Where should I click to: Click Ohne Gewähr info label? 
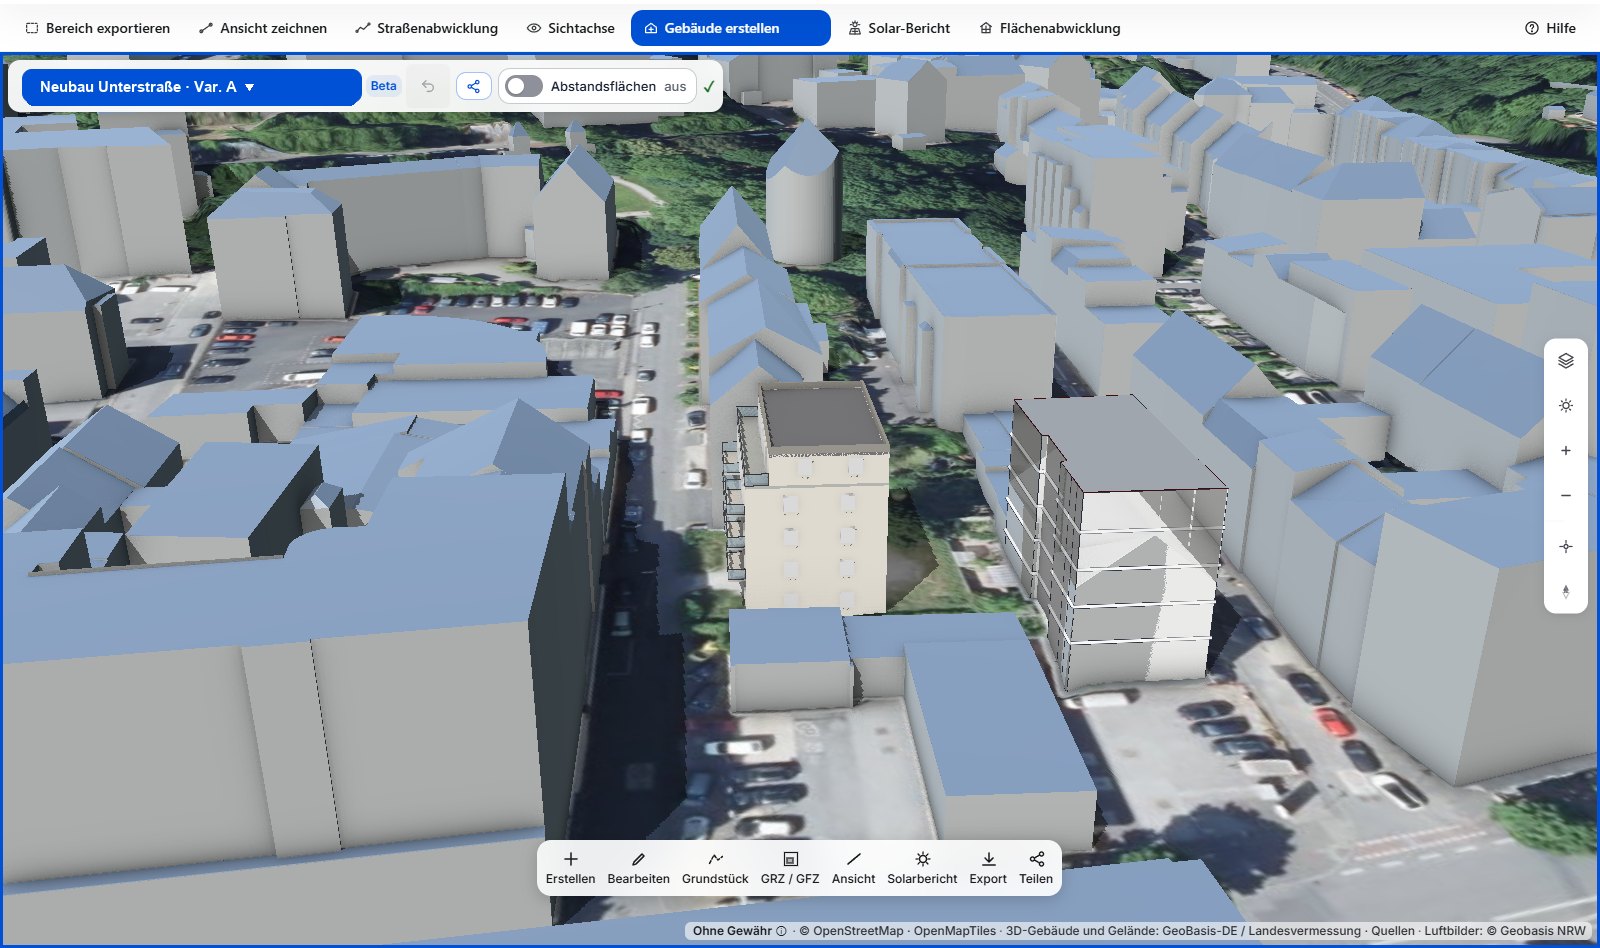[x=739, y=931]
